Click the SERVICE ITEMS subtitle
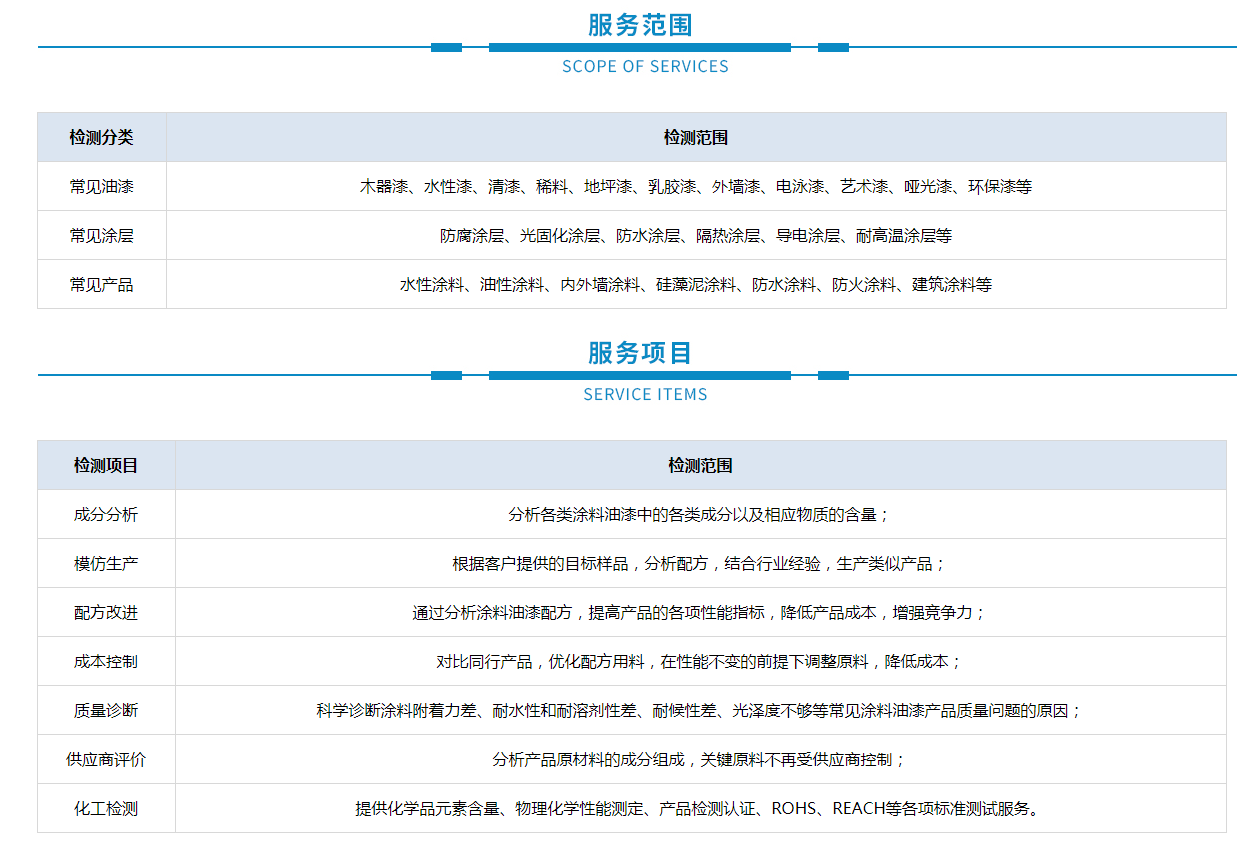Viewport: 1246px width, 858px height. [x=645, y=395]
